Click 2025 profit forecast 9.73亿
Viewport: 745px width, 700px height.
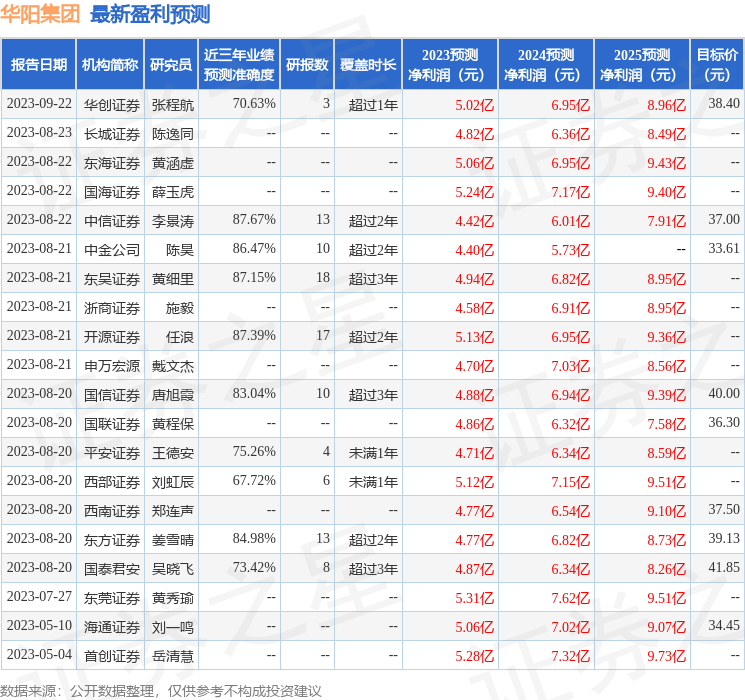coord(667,656)
